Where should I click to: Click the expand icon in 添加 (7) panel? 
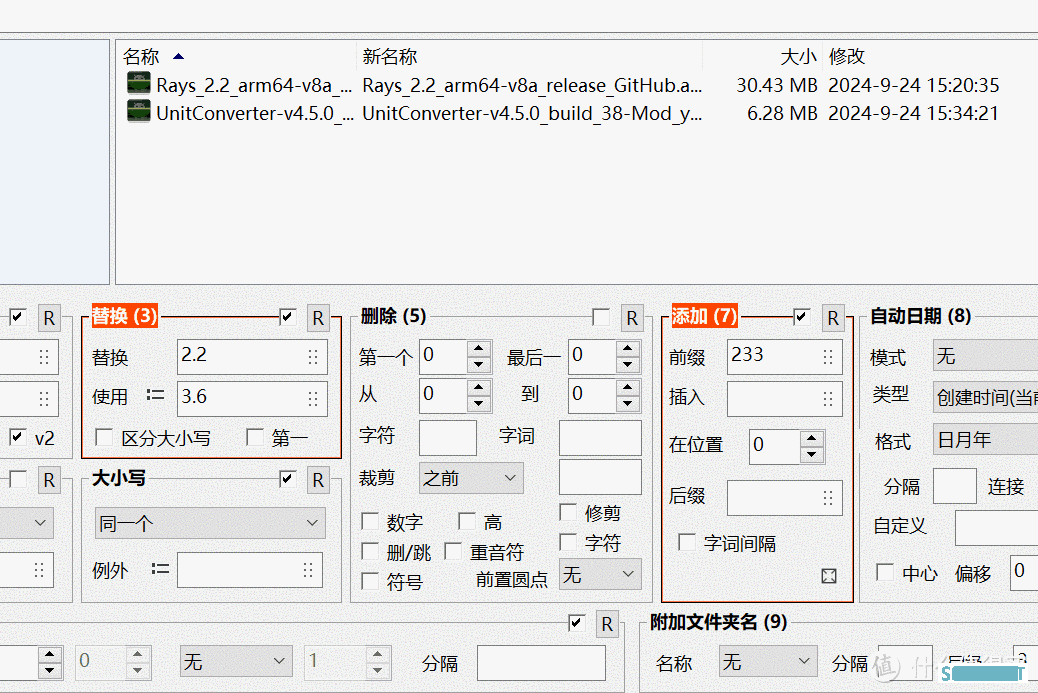[829, 576]
